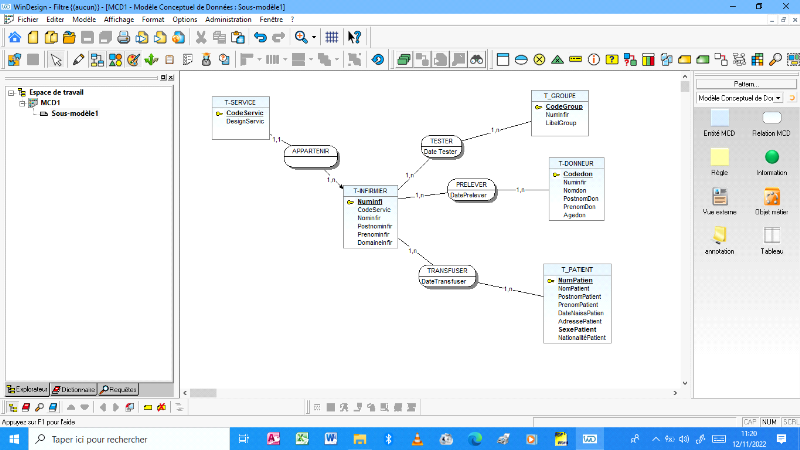
Task: Click the Home icon in the toolbar
Action: [x=15, y=37]
